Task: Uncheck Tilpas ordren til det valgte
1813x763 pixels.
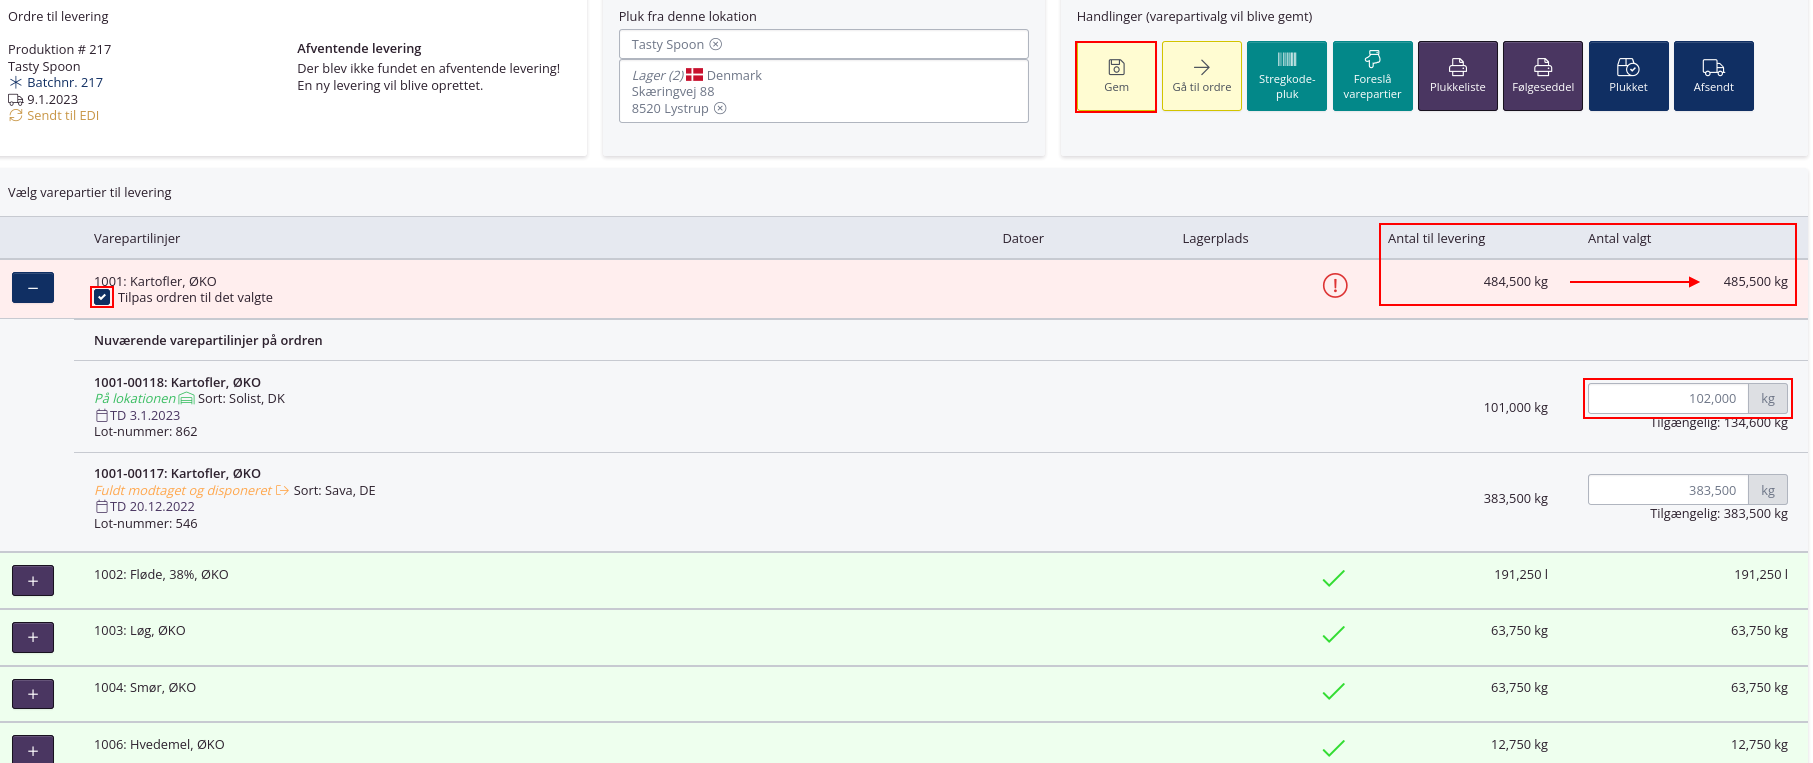Action: (x=102, y=297)
